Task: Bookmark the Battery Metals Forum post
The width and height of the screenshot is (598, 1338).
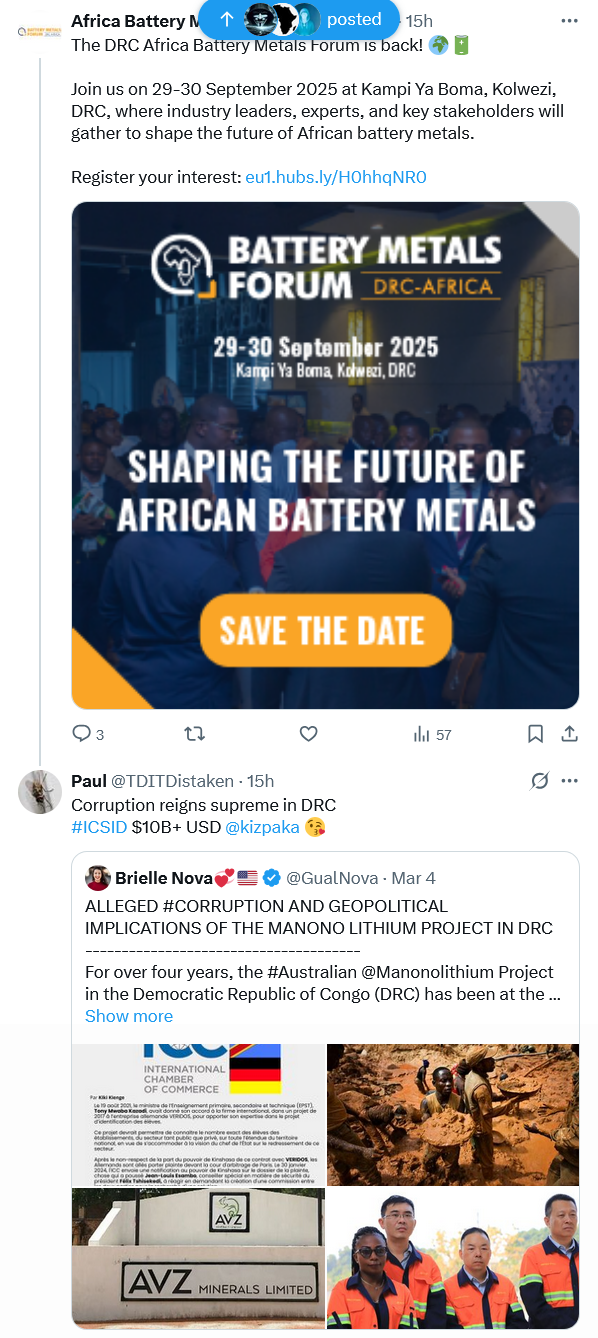Action: point(535,734)
